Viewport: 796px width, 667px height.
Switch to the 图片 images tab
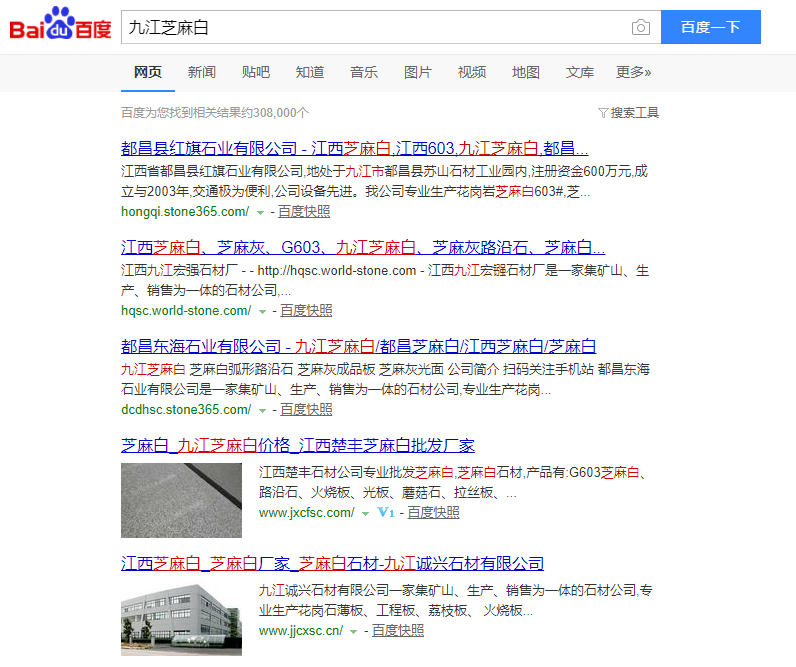pos(417,72)
